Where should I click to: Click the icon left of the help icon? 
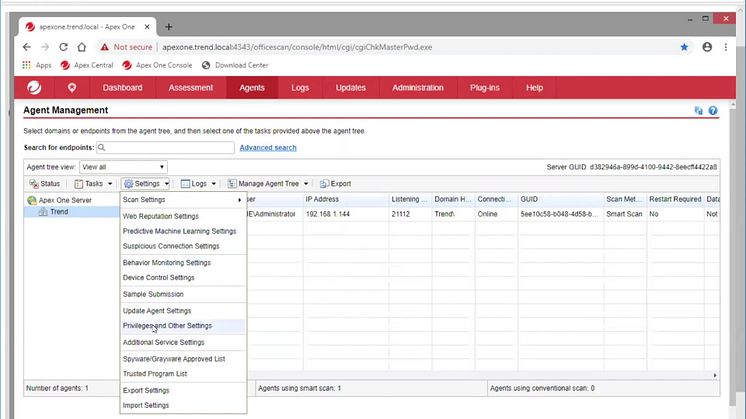click(x=698, y=110)
